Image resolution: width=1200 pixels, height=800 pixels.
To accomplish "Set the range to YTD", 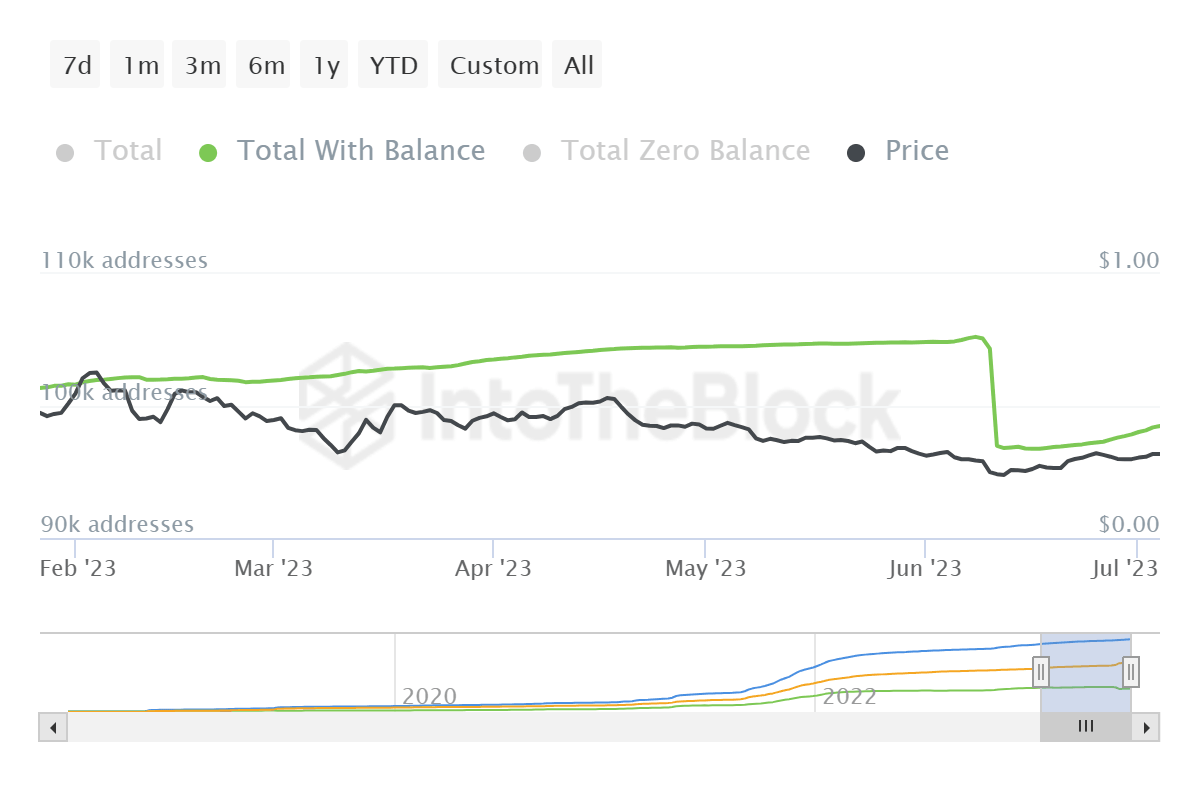I will (x=393, y=66).
